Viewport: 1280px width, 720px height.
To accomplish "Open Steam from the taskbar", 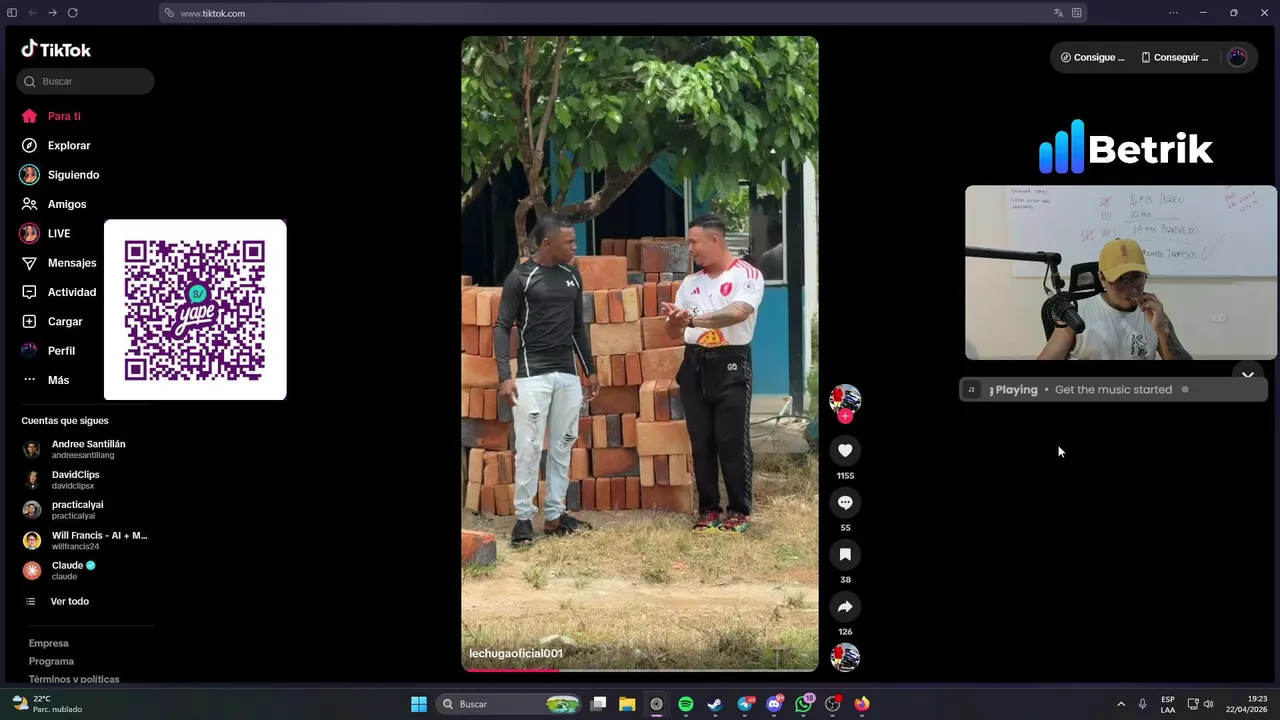I will click(715, 704).
